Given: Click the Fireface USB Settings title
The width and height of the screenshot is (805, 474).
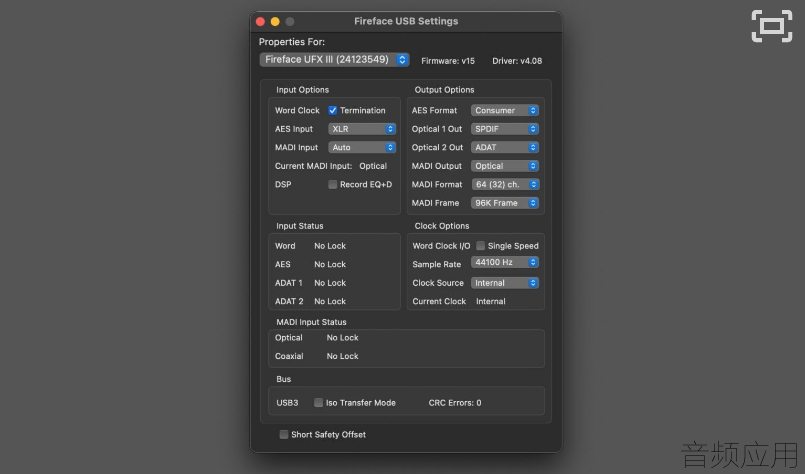Looking at the screenshot, I should point(406,21).
